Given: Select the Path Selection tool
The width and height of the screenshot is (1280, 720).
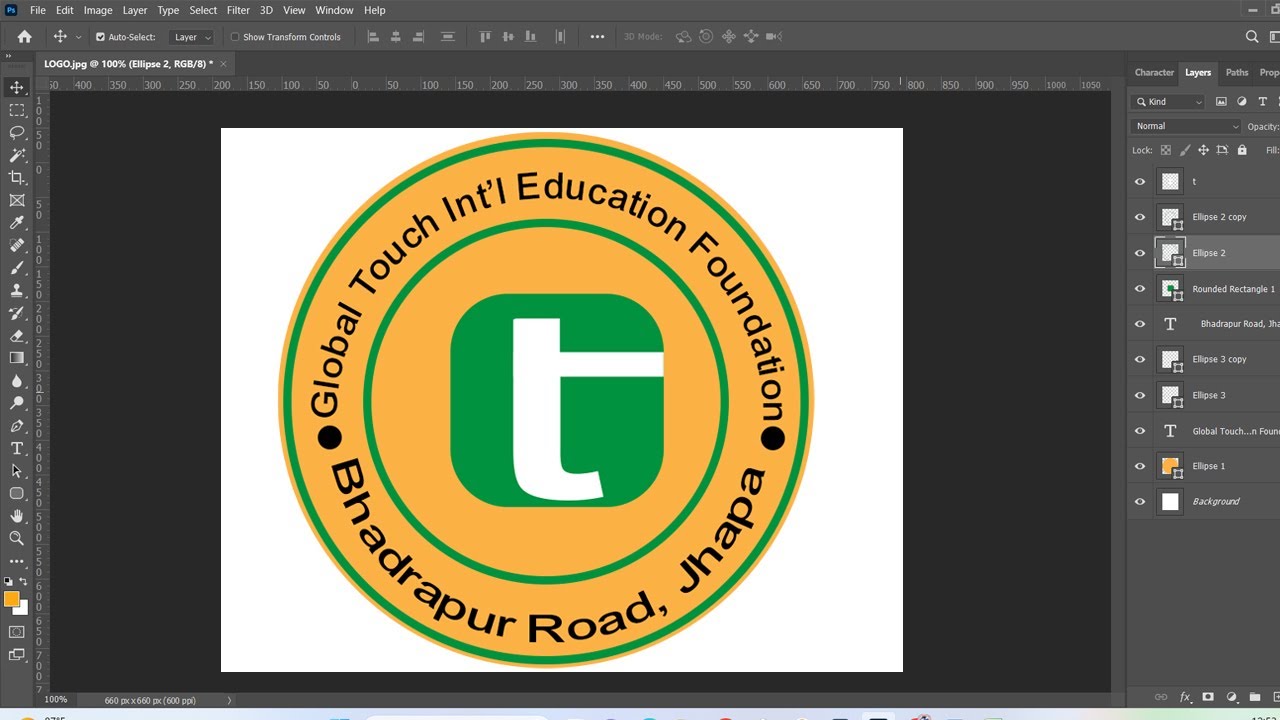Looking at the screenshot, I should click(x=17, y=471).
